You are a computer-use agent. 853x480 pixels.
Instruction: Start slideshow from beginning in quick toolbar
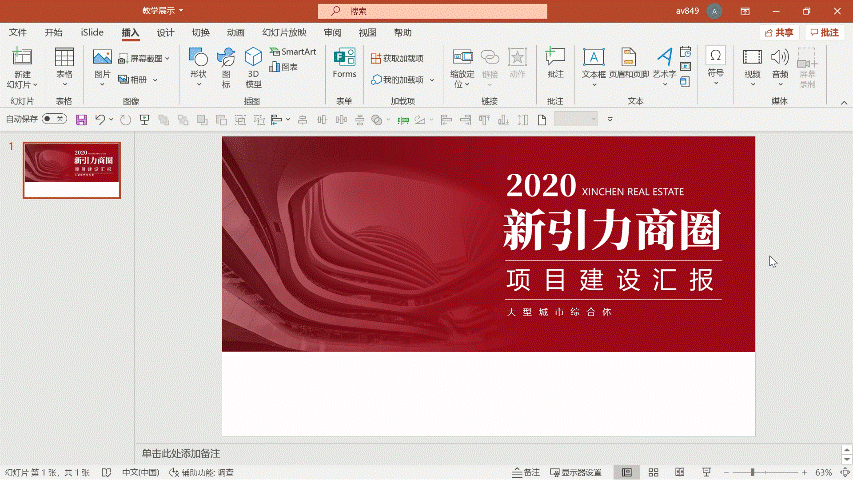(144, 120)
